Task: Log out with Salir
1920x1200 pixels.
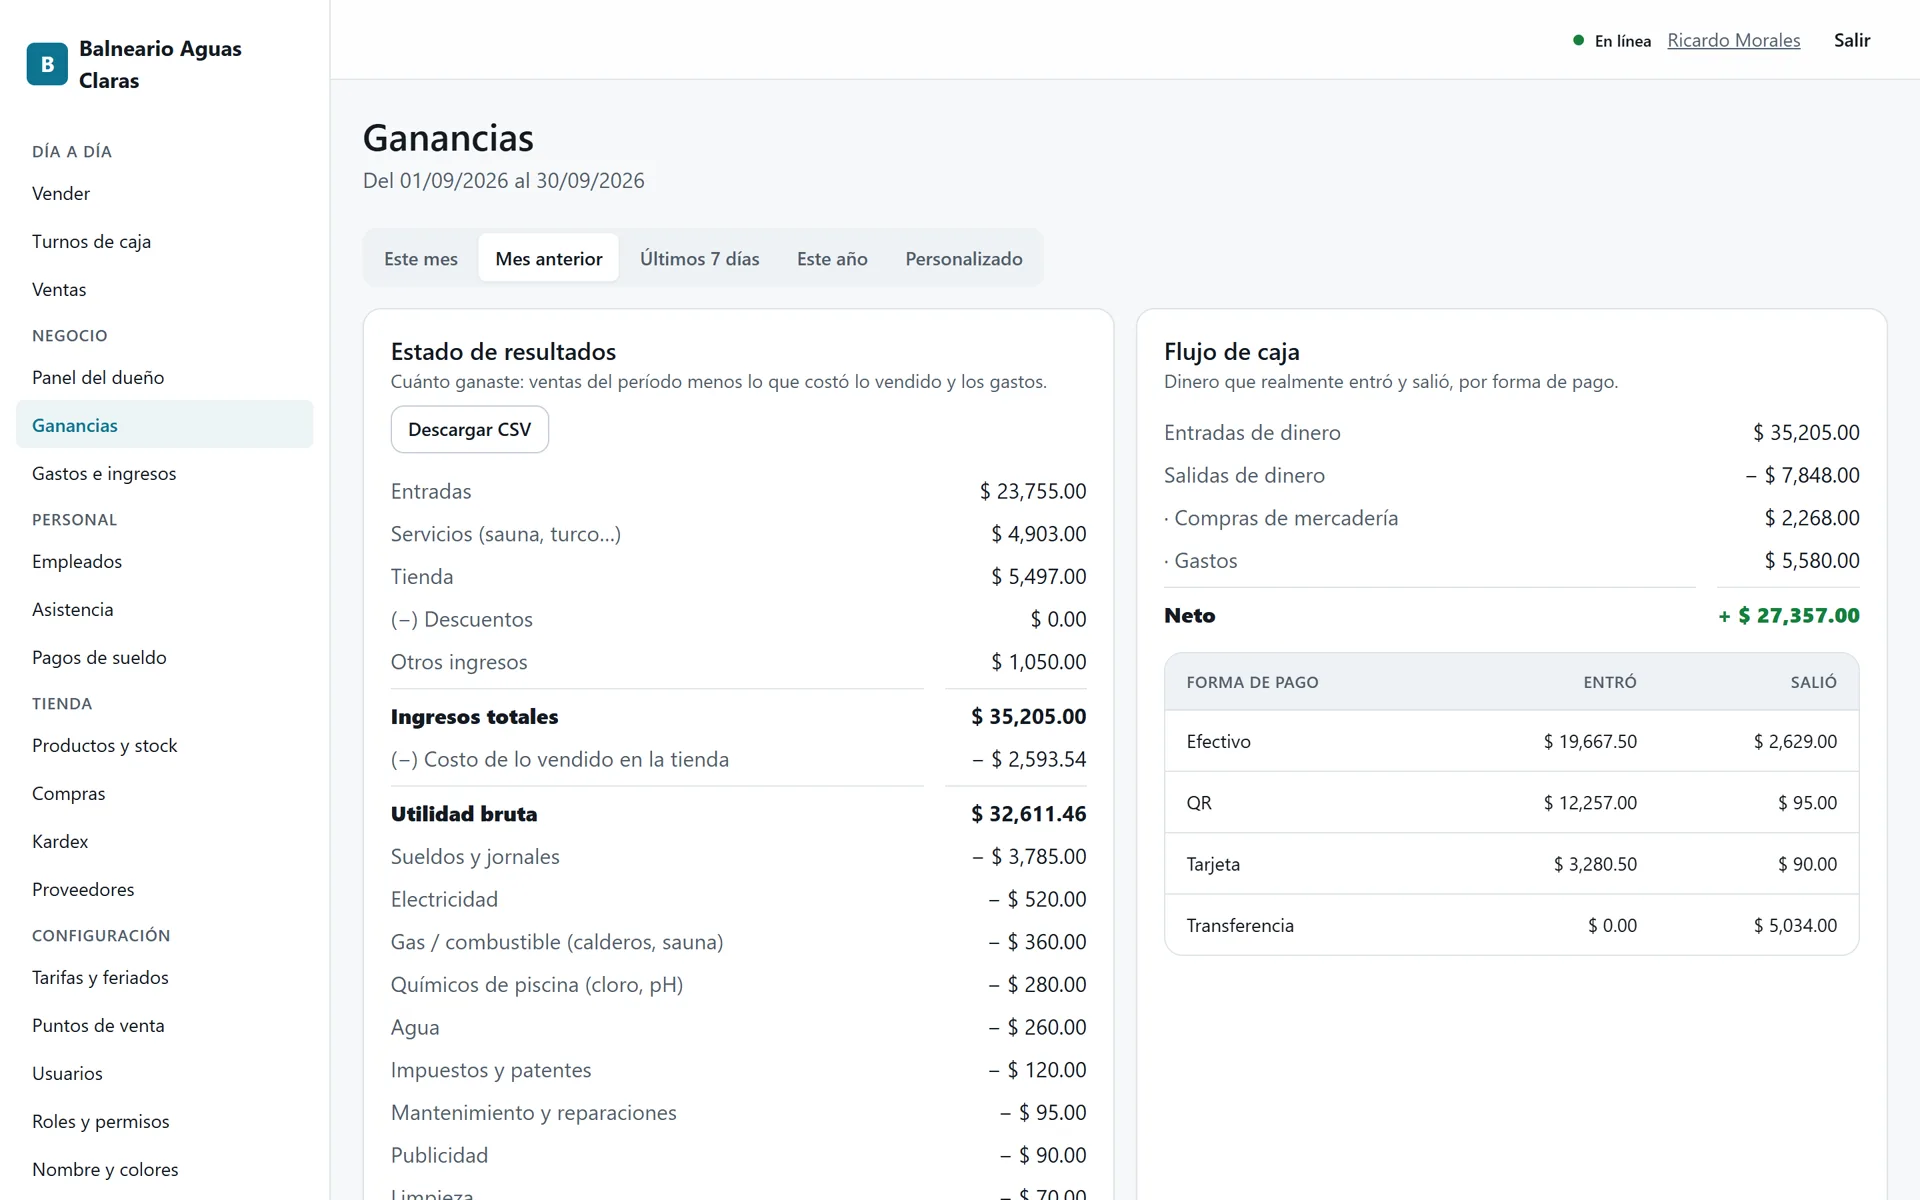Action: tap(1852, 41)
